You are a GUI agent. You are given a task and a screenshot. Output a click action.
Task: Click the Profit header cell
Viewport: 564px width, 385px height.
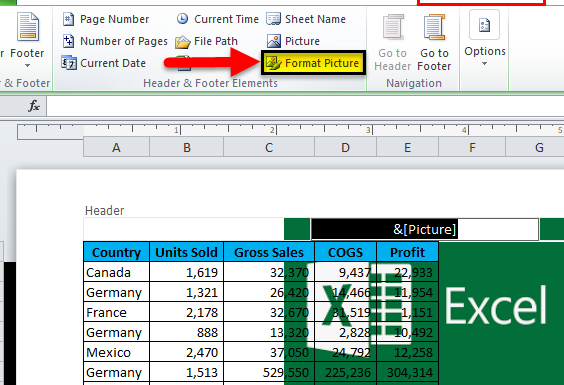[x=407, y=252]
